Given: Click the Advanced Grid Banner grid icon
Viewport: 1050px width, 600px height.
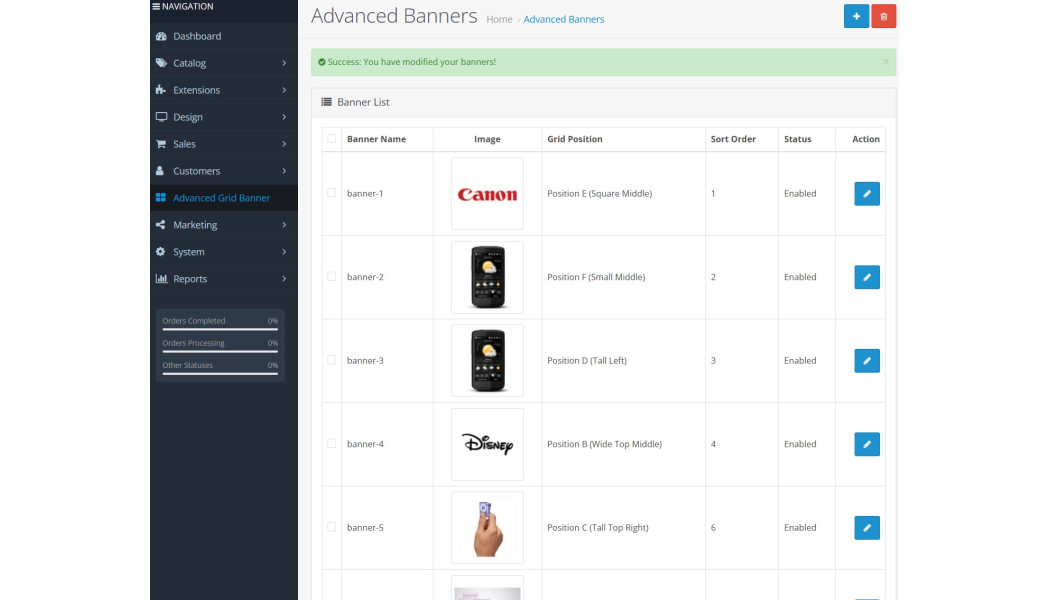Looking at the screenshot, I should 161,198.
